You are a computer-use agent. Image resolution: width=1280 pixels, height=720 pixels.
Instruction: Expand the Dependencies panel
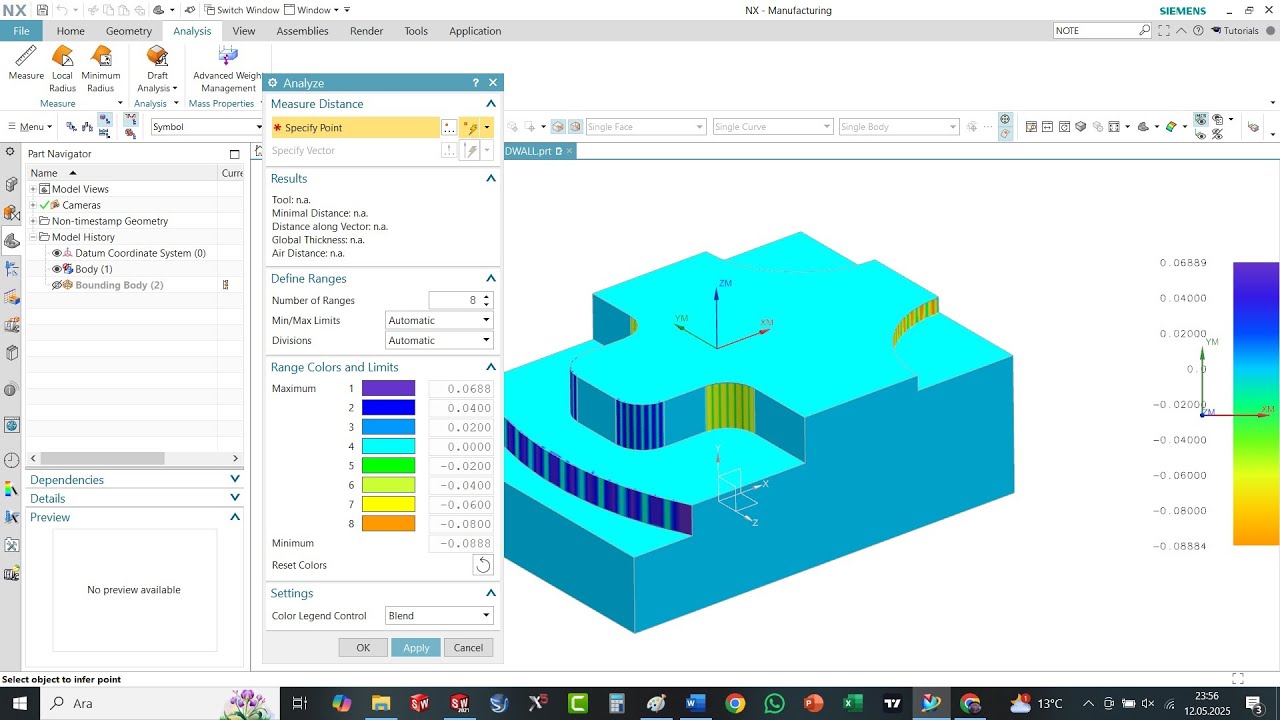pos(235,479)
